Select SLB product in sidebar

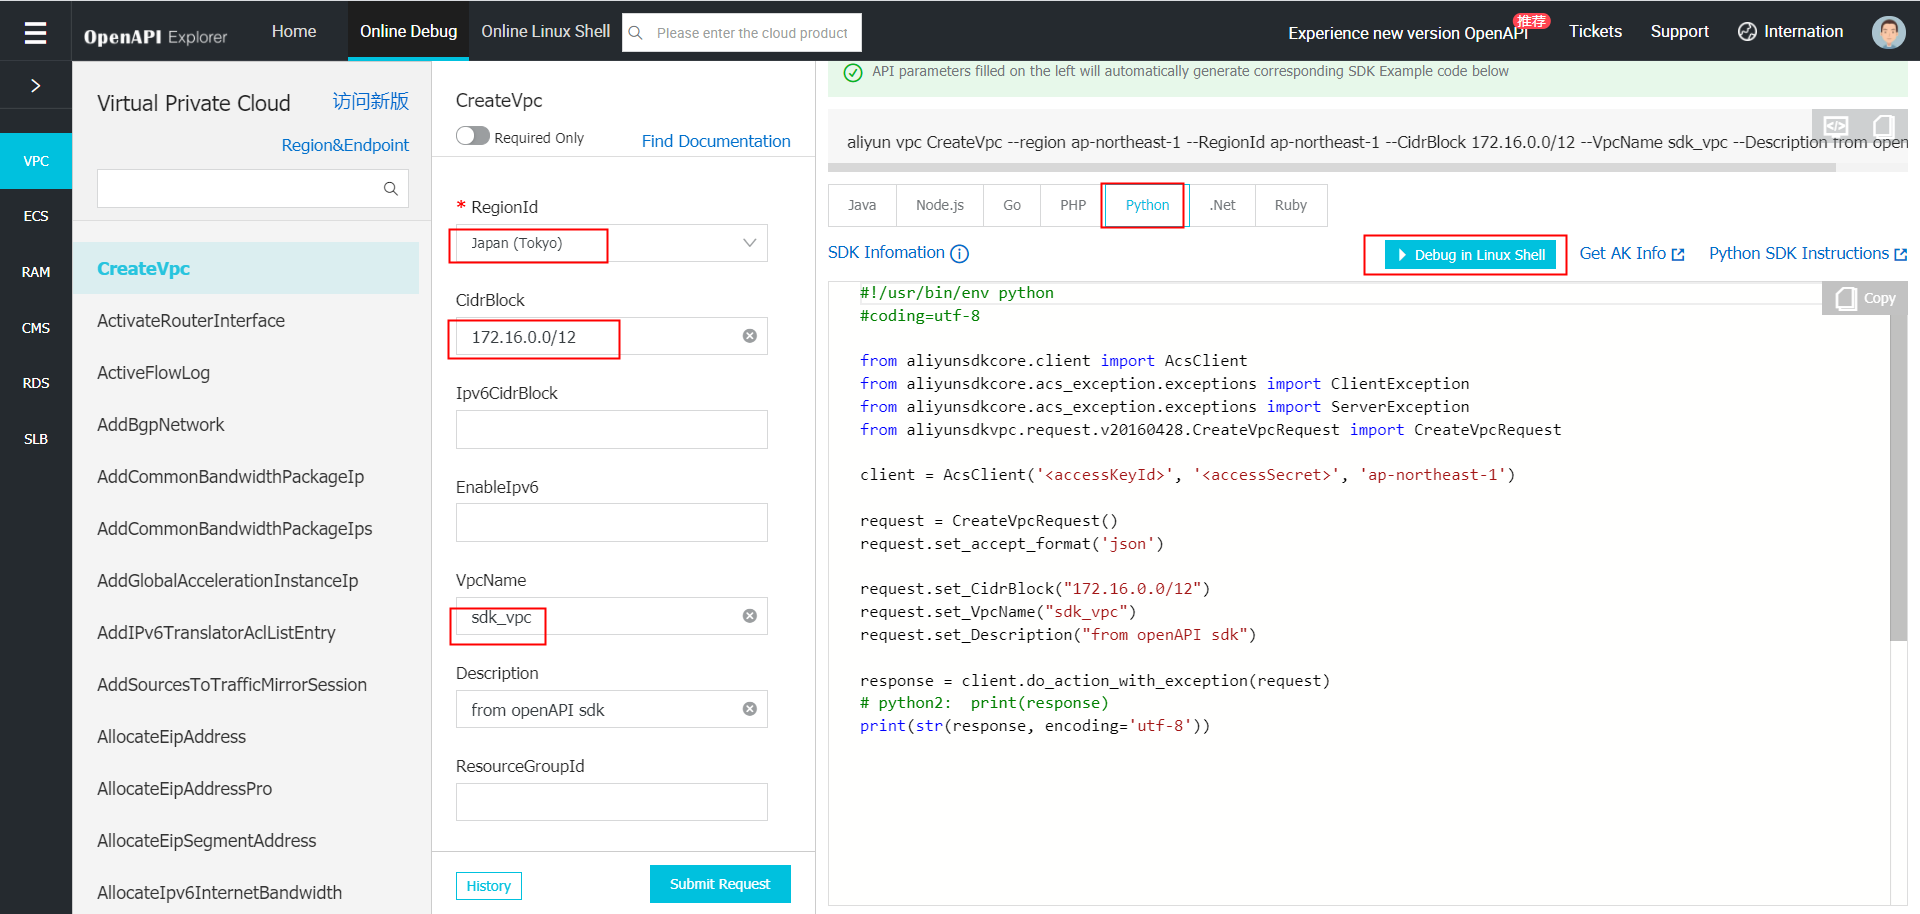[x=36, y=439]
